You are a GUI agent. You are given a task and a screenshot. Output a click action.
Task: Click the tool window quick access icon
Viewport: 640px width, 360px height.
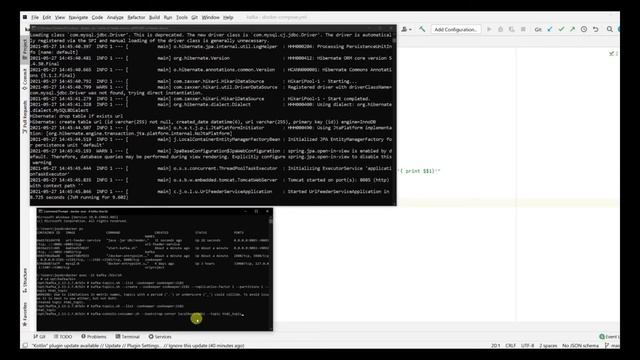[x=25, y=346]
